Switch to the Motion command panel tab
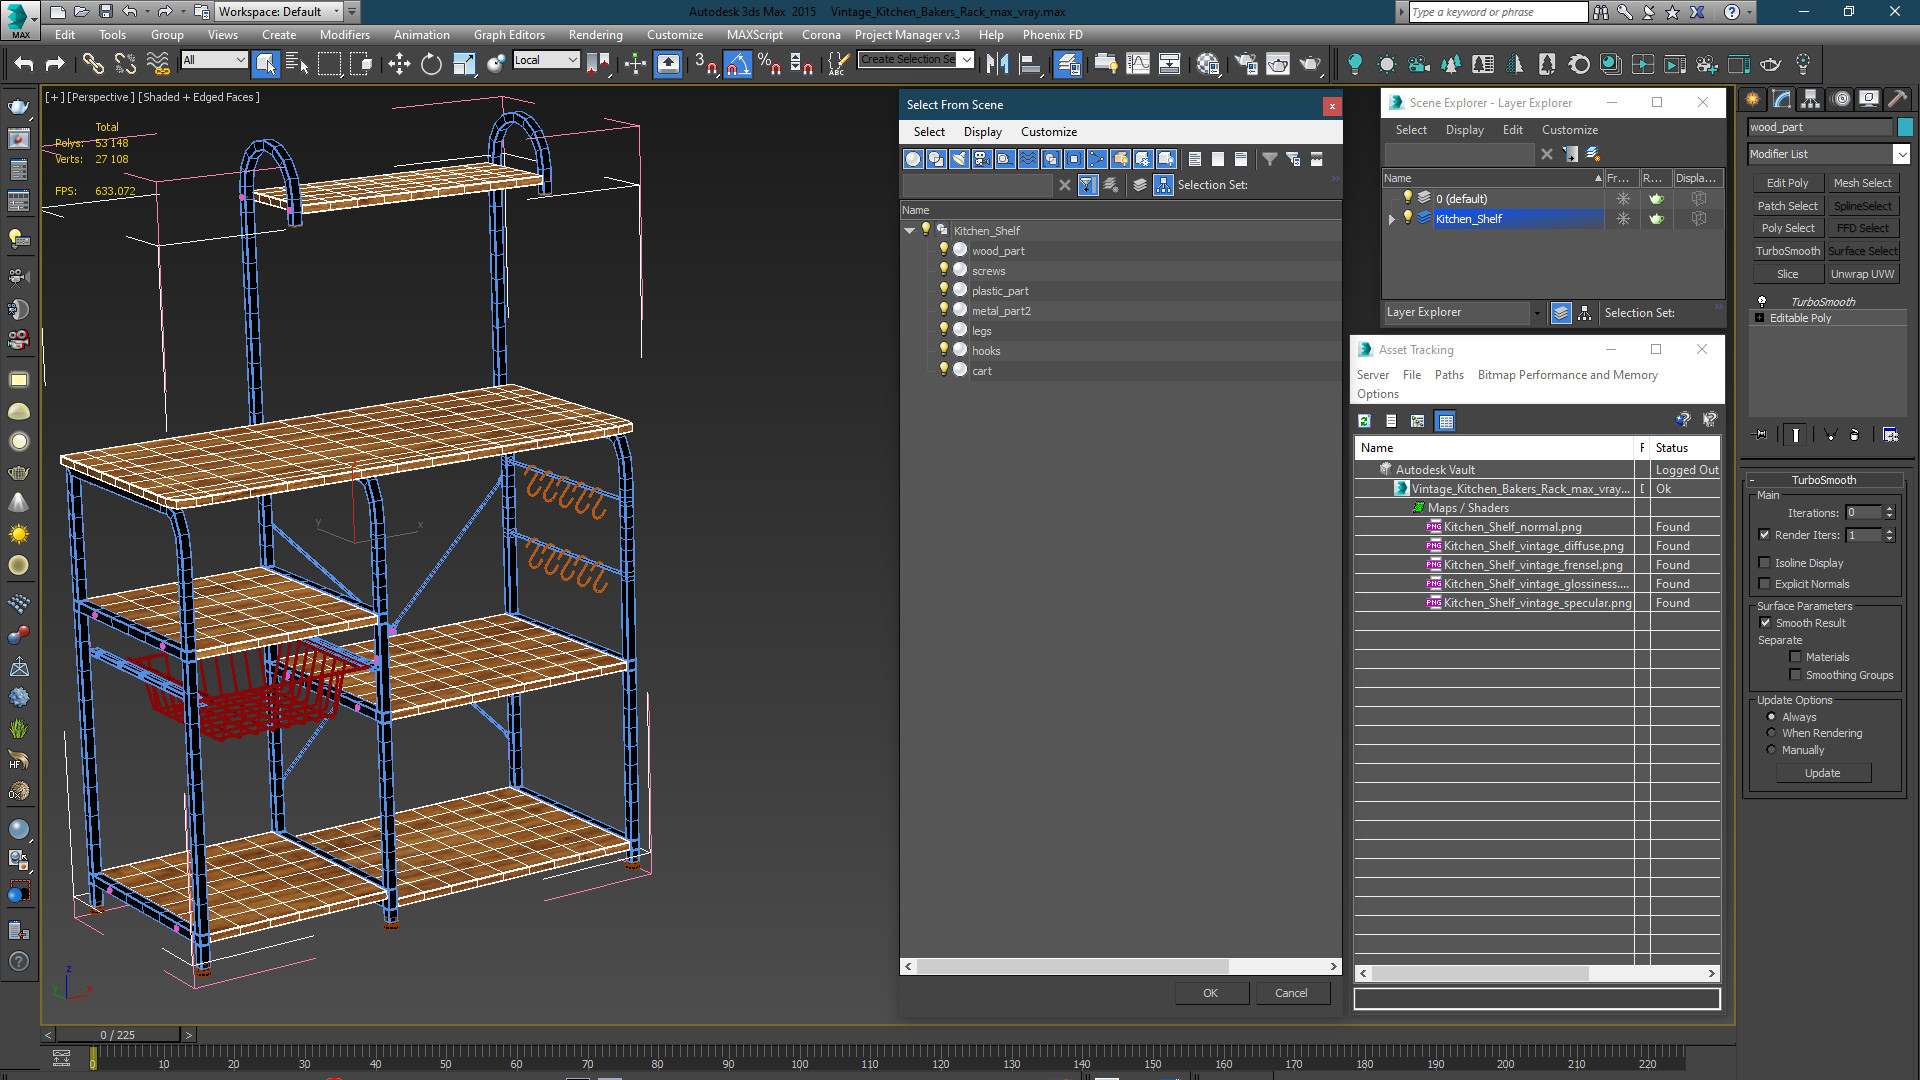The height and width of the screenshot is (1080, 1920). click(1841, 99)
